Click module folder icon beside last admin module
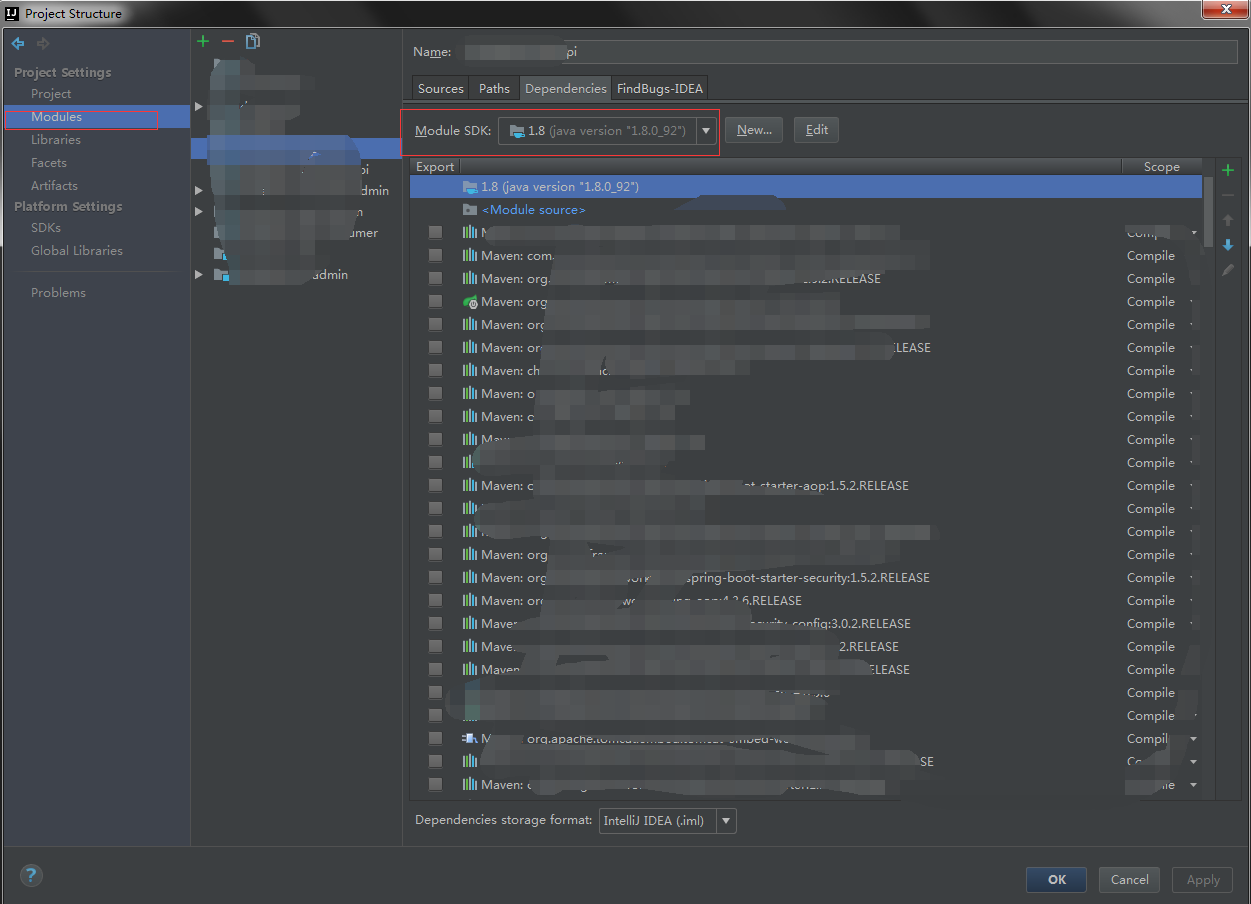The height and width of the screenshot is (904, 1251). (221, 275)
